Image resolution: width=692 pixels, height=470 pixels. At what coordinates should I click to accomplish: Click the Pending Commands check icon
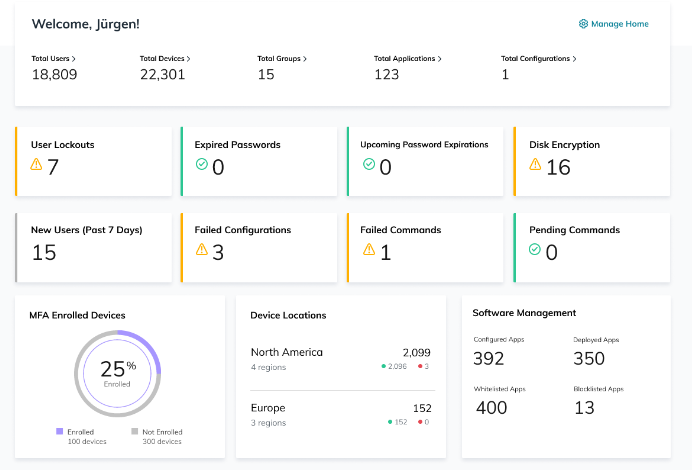(x=535, y=250)
